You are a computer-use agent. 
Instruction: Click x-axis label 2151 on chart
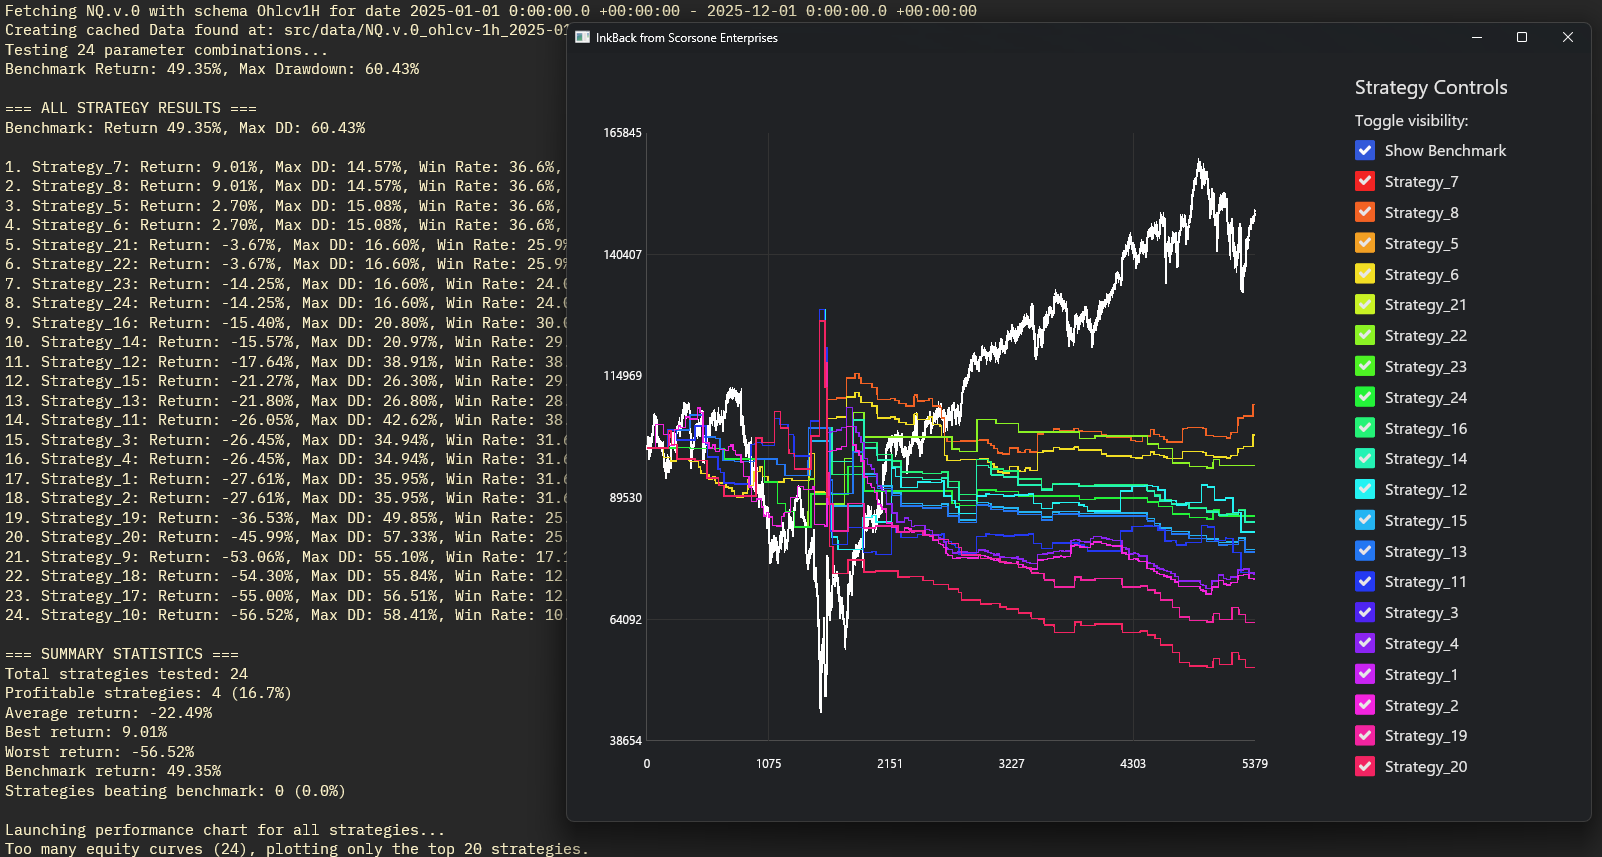[890, 764]
